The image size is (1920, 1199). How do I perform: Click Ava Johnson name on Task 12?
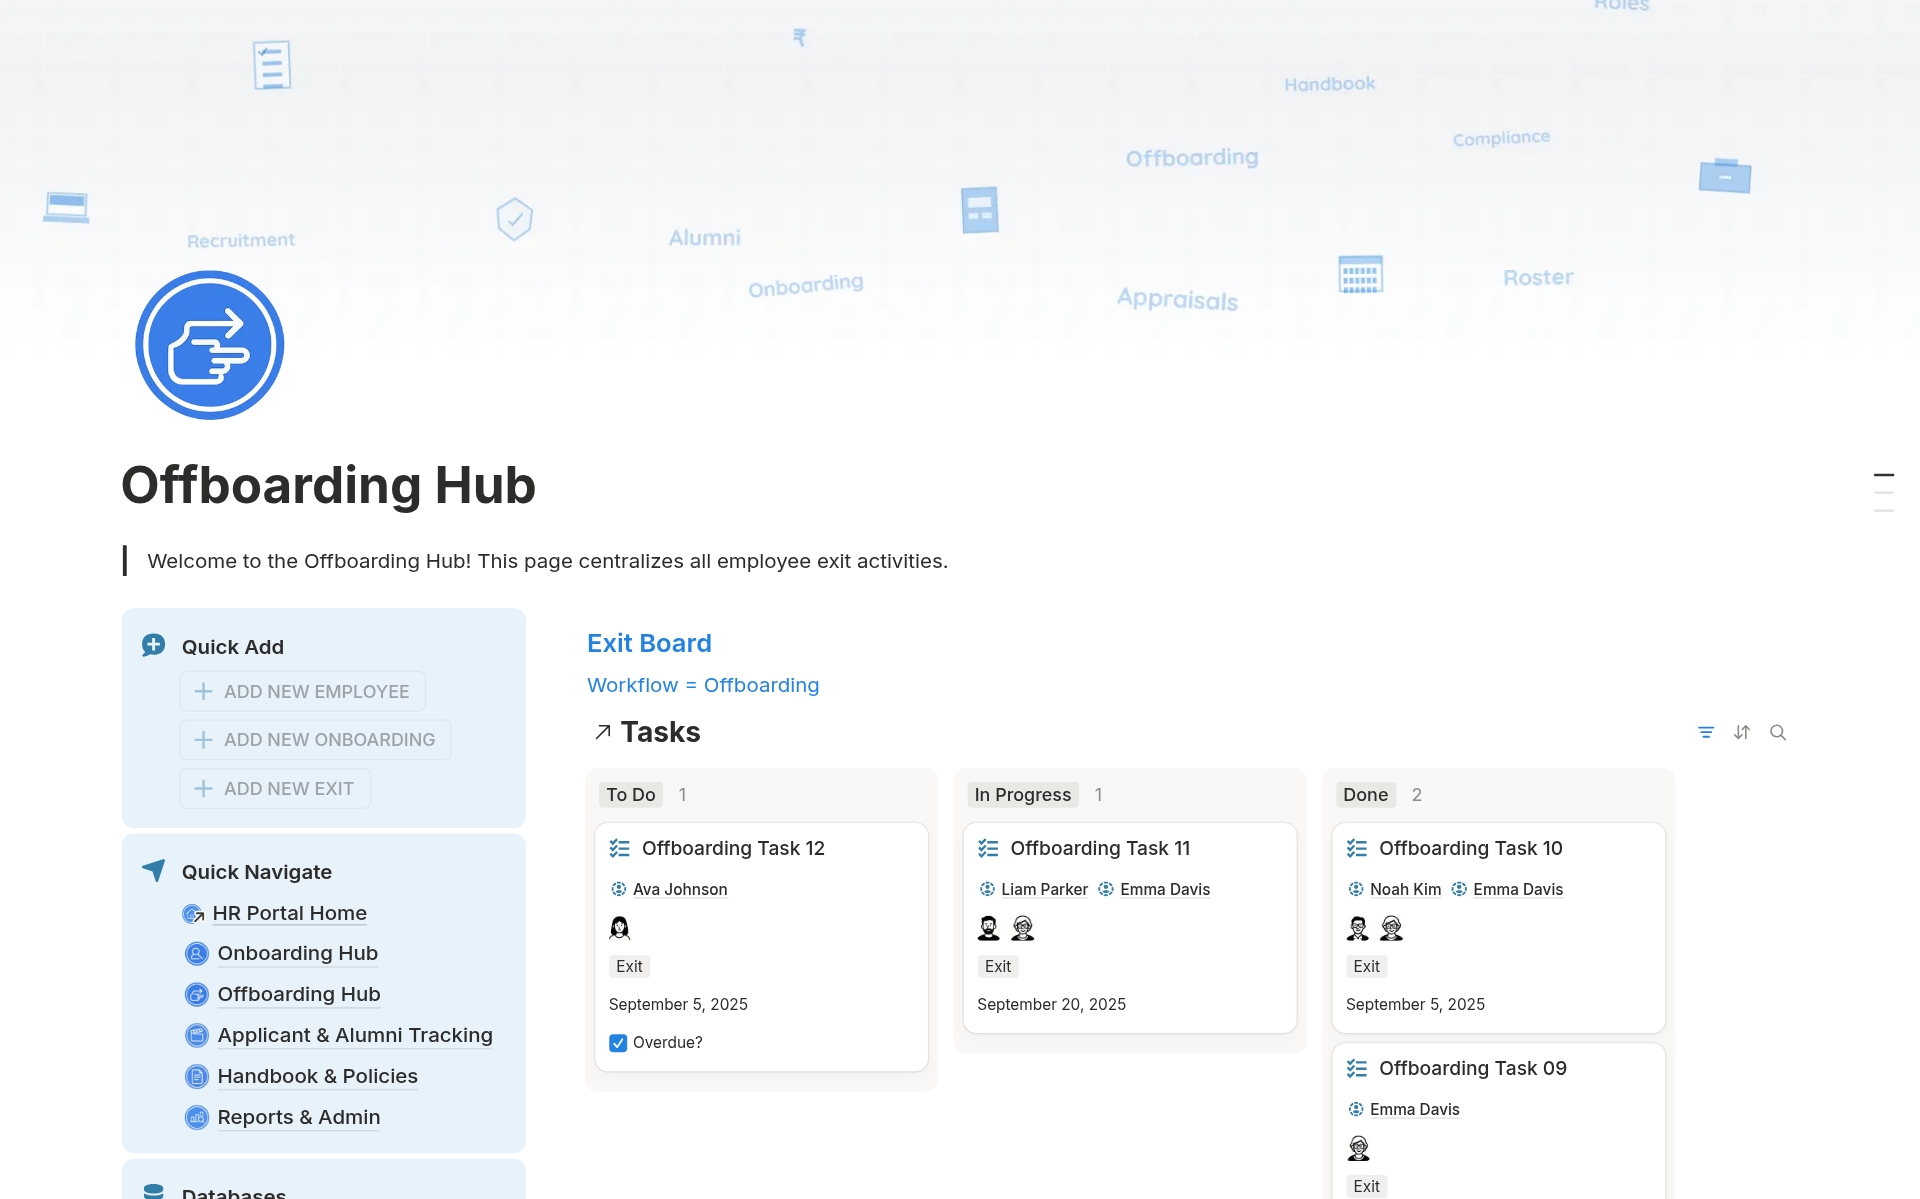(x=680, y=890)
